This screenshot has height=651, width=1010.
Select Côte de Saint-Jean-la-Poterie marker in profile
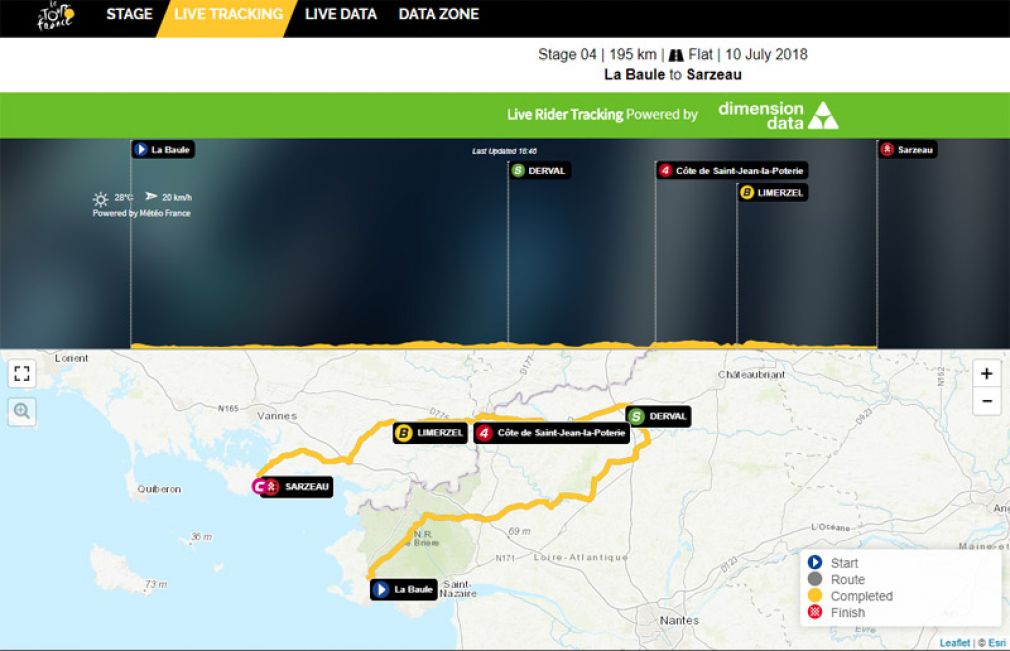[732, 171]
